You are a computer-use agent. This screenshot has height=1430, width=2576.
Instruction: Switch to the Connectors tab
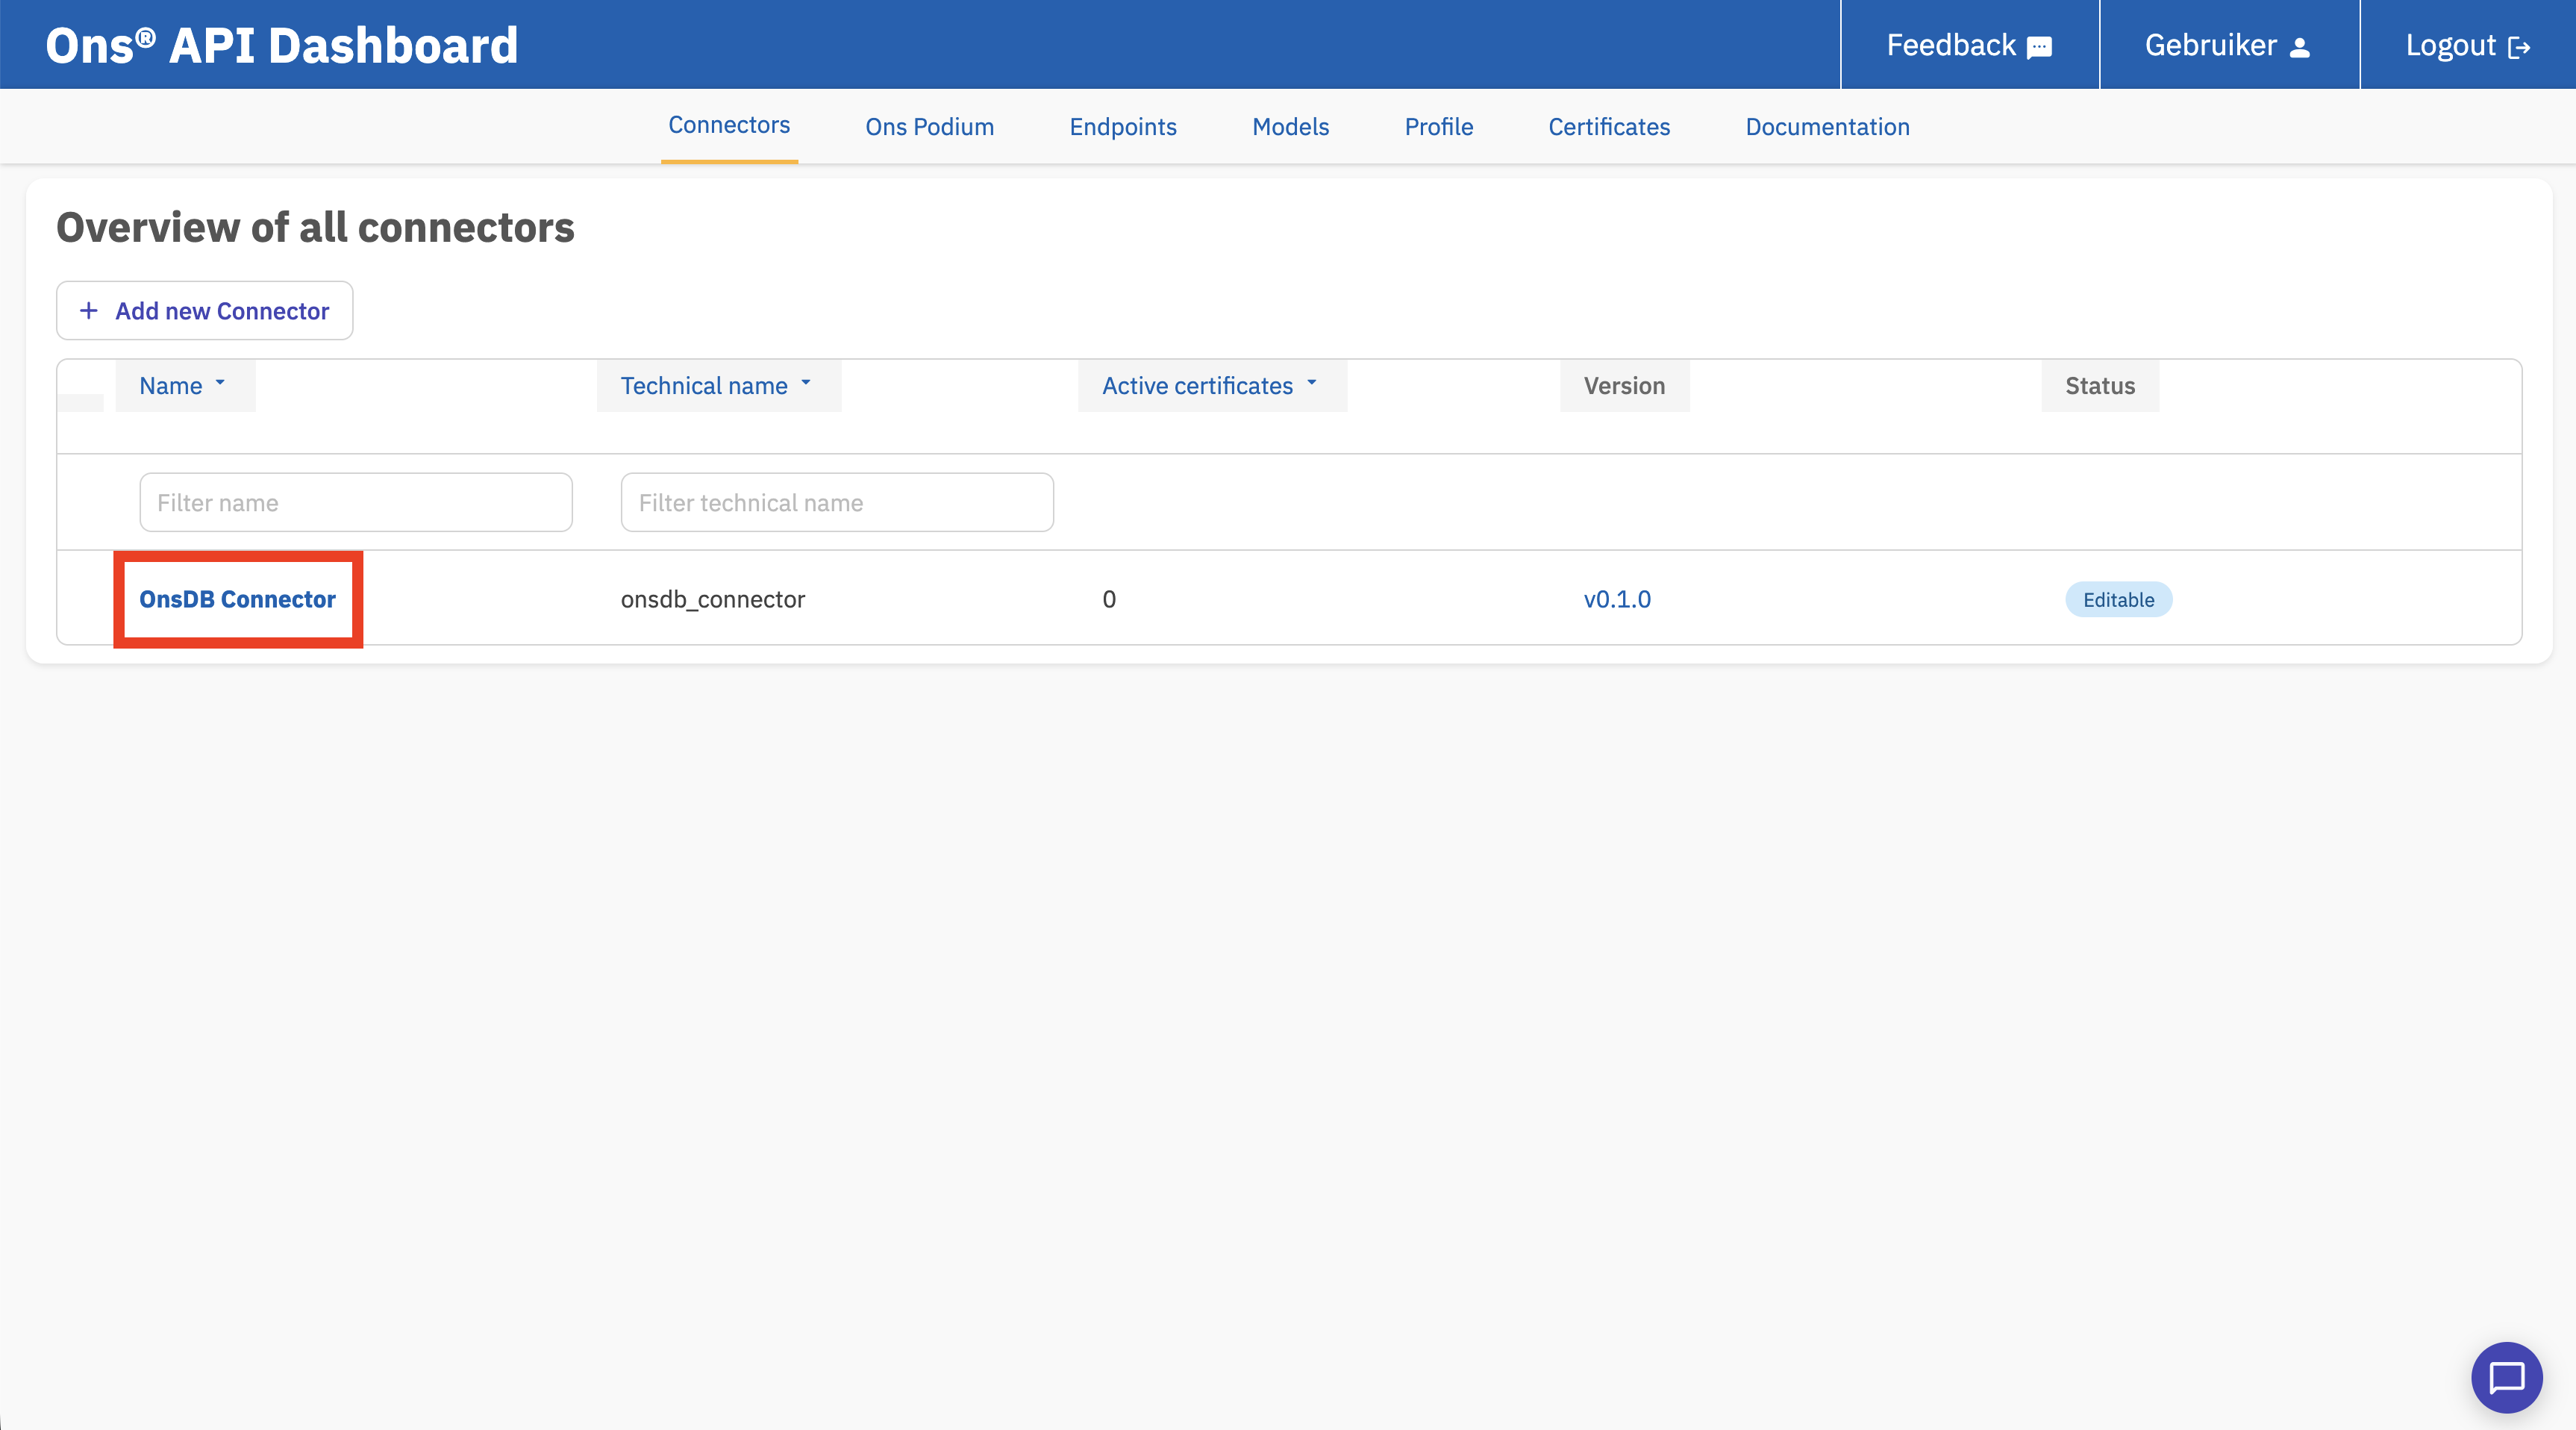pyautogui.click(x=729, y=125)
